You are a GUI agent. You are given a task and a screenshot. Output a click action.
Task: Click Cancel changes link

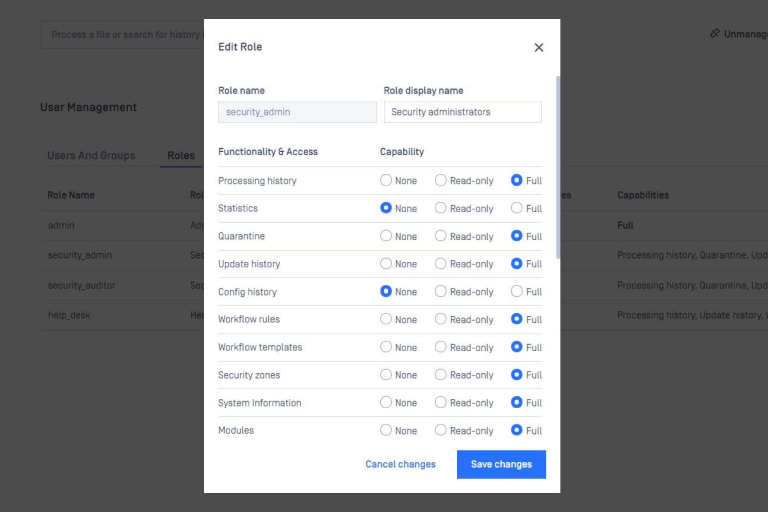tap(400, 464)
